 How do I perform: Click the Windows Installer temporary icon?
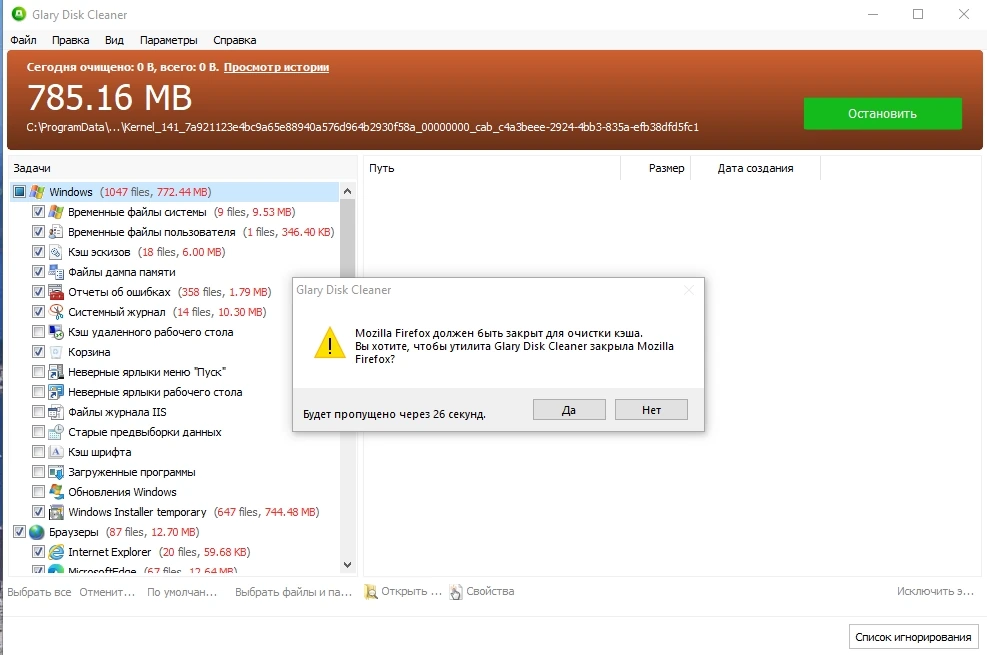click(56, 512)
